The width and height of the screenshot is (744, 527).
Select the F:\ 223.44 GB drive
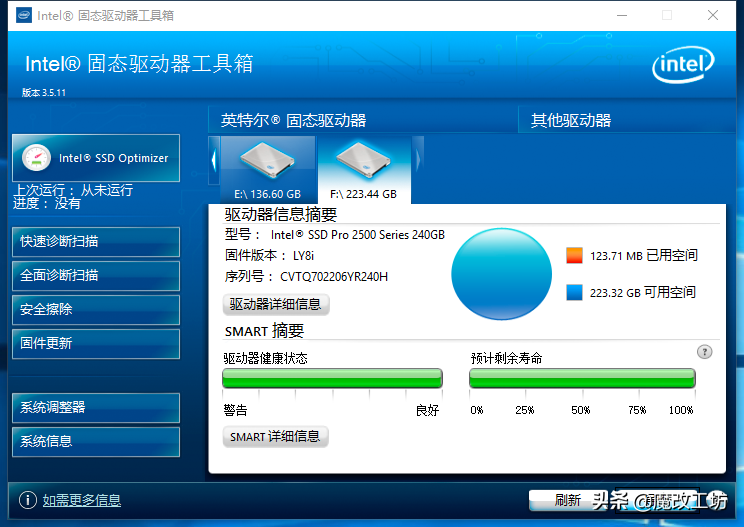(363, 170)
